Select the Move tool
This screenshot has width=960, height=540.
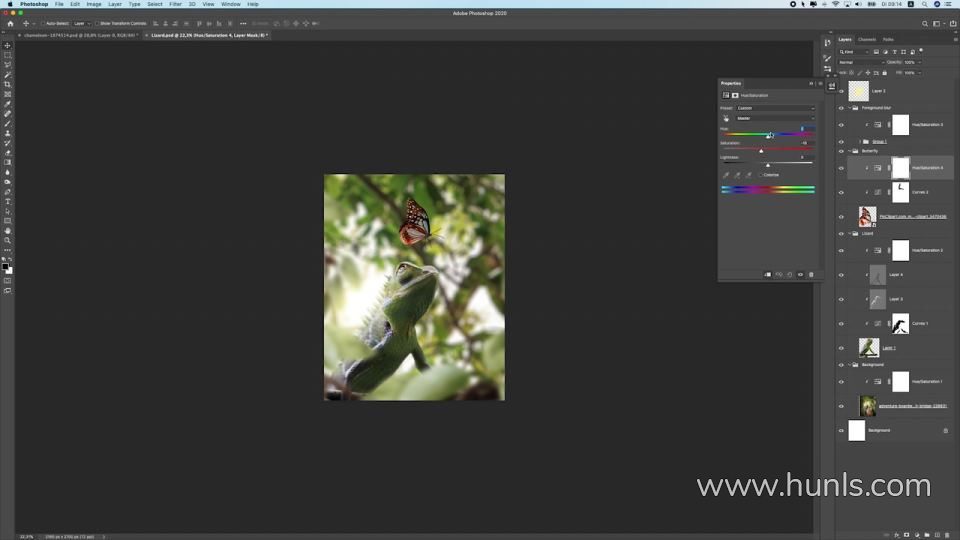pos(7,46)
